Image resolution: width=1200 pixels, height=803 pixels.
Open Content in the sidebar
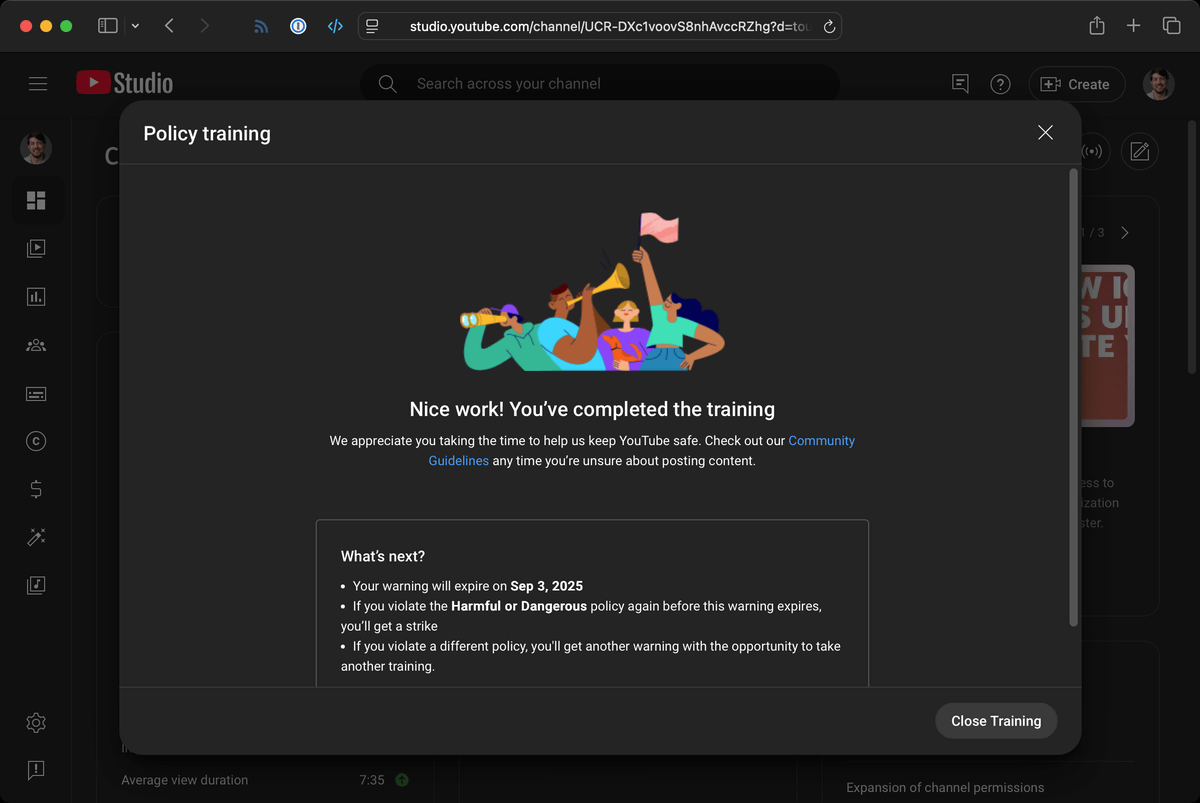coord(36,248)
